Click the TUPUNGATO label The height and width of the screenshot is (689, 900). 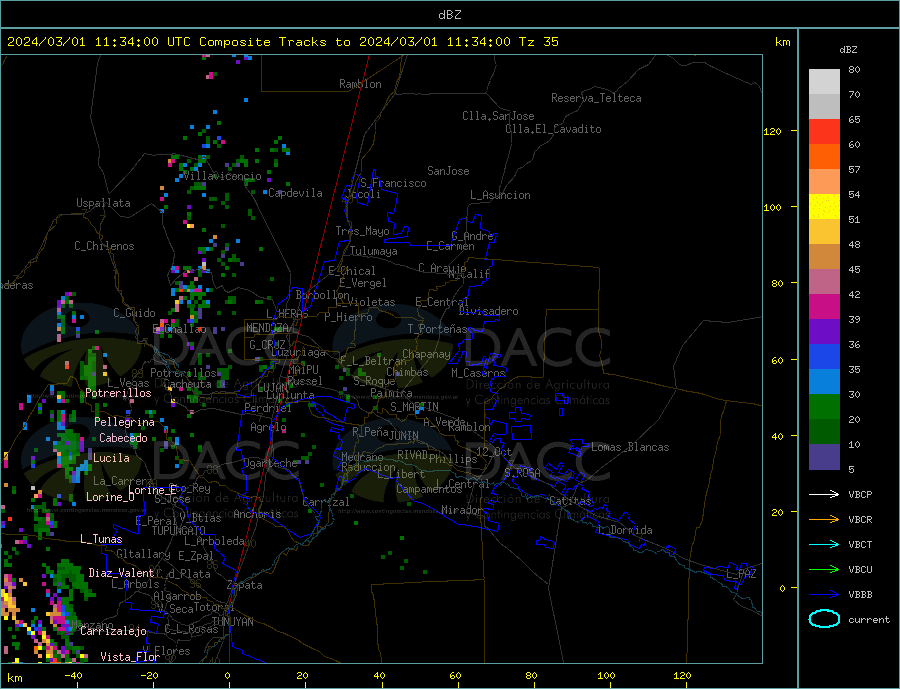coord(179,531)
